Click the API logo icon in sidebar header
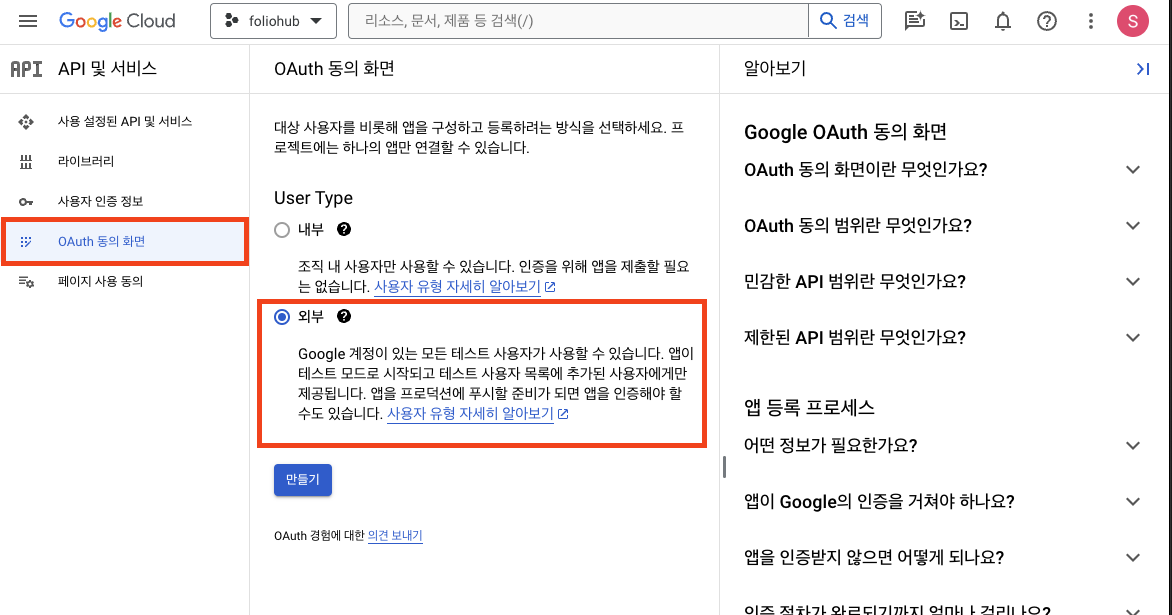Viewport: 1172px width, 615px height. pos(26,69)
